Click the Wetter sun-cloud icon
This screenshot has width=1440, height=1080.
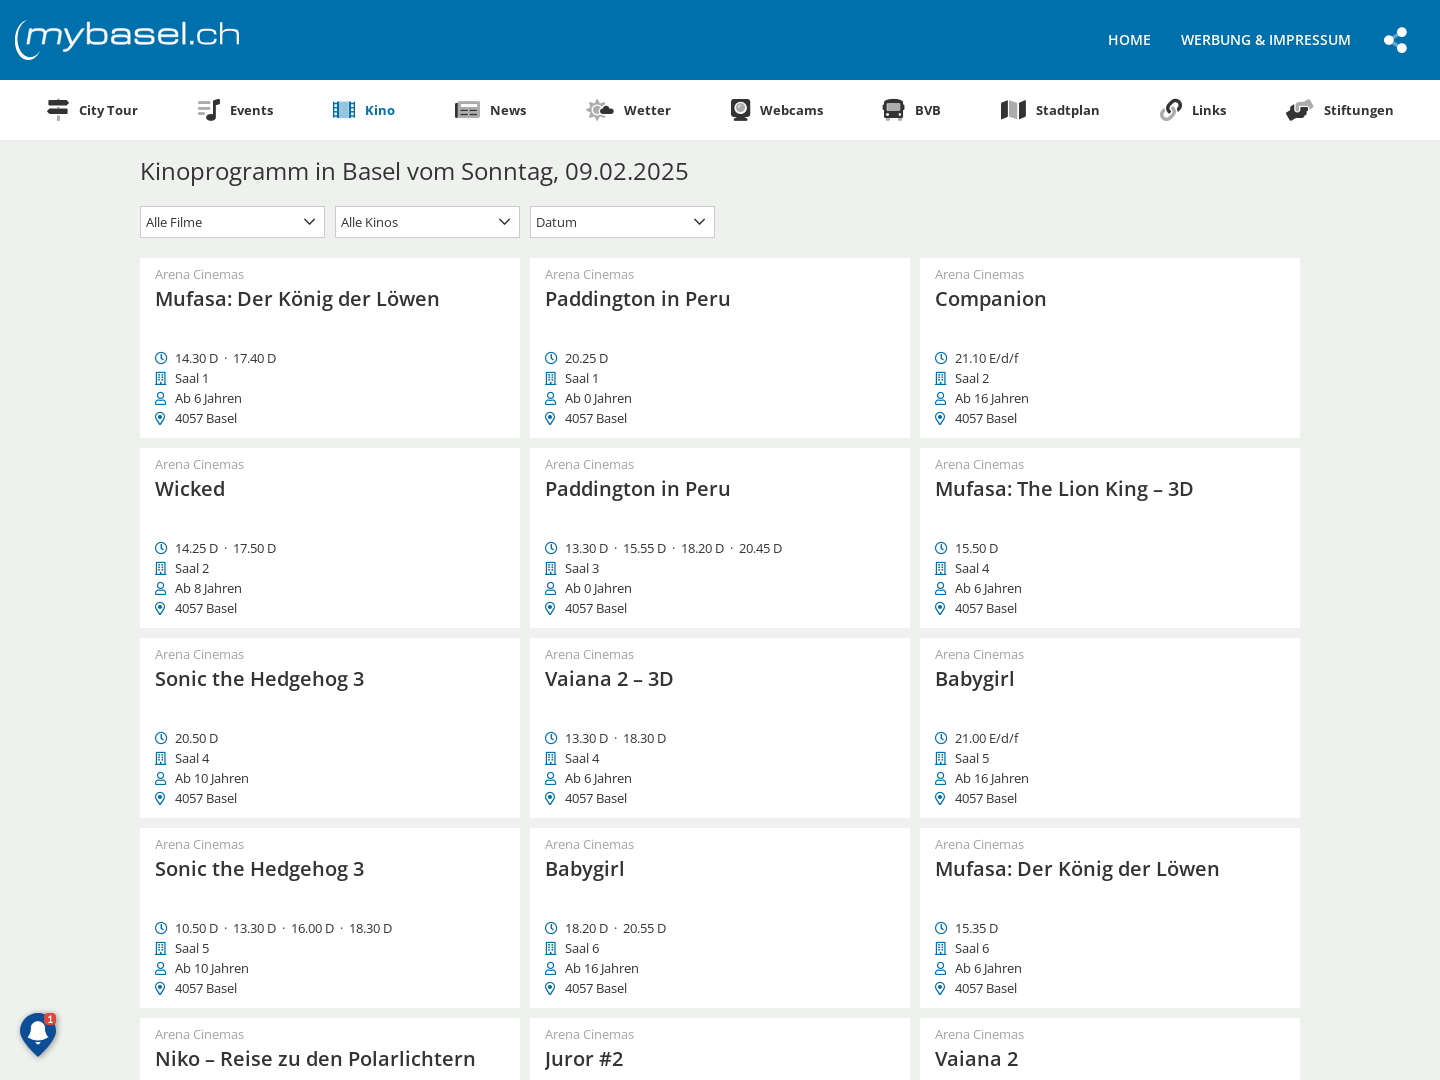(x=600, y=110)
